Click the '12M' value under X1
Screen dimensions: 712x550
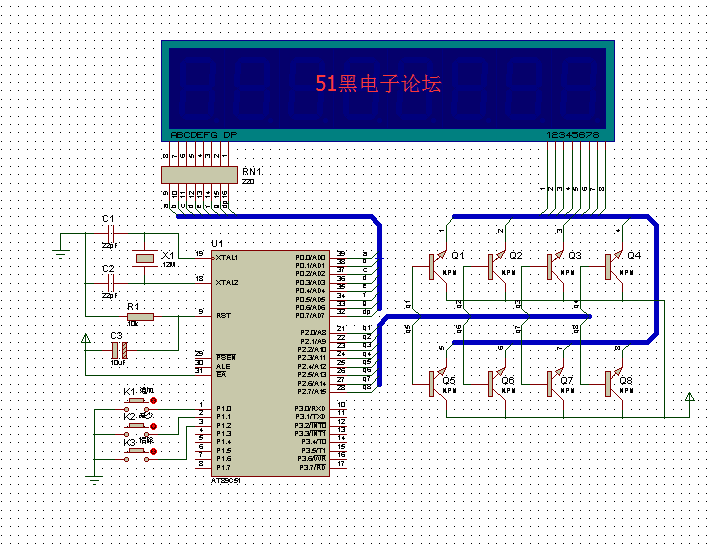168,265
